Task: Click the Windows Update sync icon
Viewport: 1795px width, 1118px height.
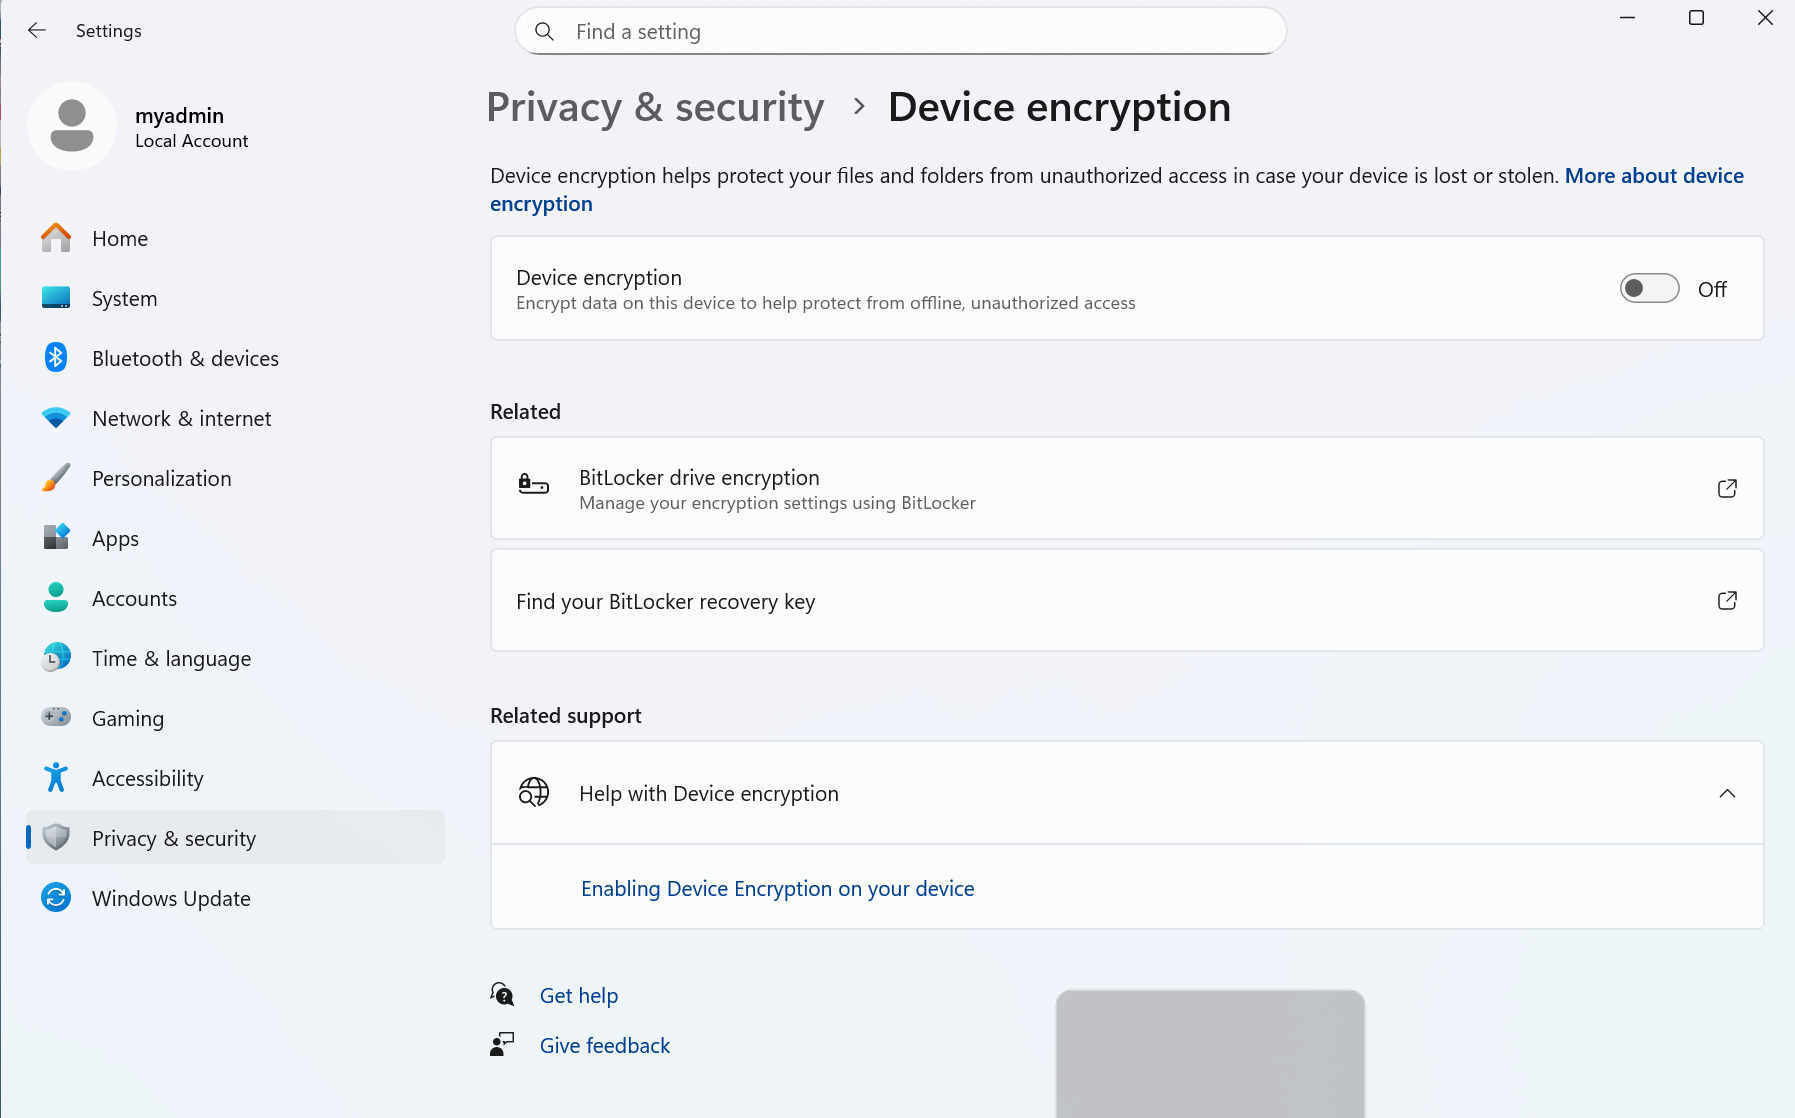Action: click(56, 898)
